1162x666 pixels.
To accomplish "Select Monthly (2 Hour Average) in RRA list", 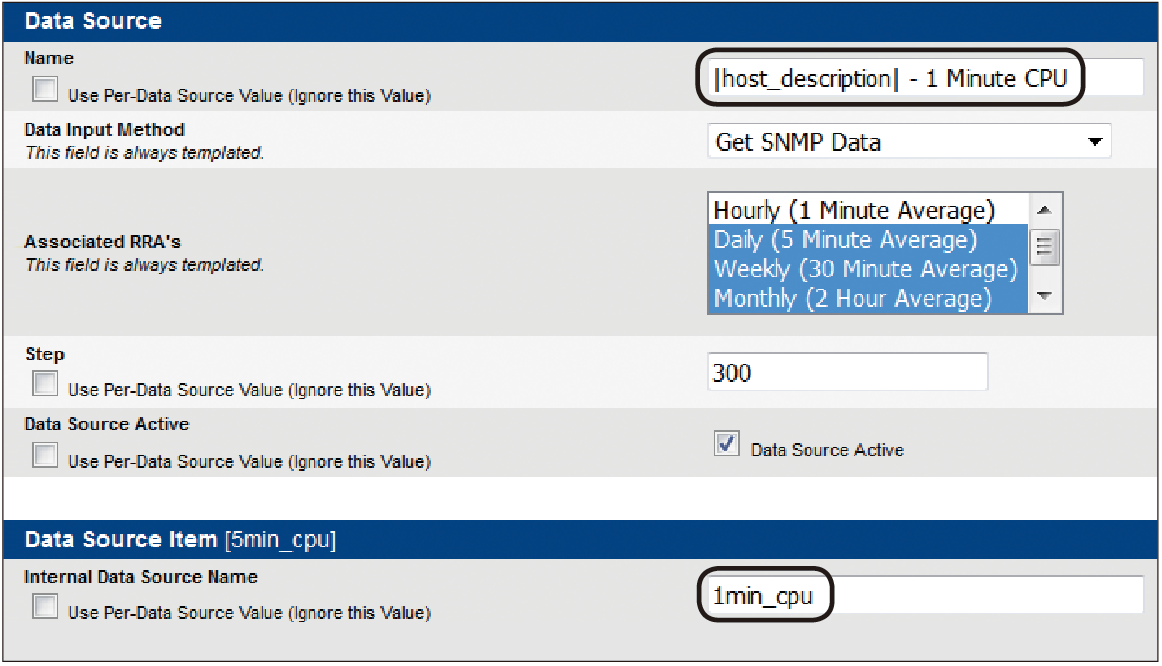I will 868,298.
